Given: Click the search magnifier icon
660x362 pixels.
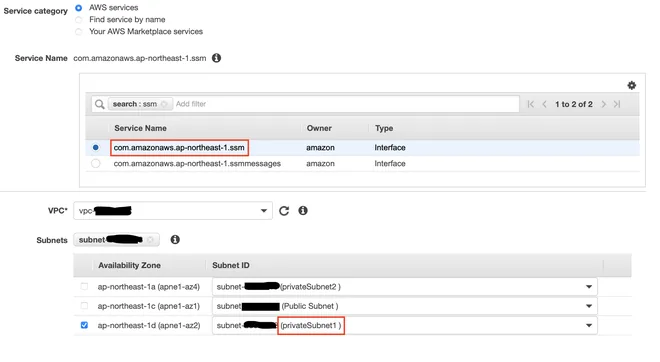Looking at the screenshot, I should point(99,104).
